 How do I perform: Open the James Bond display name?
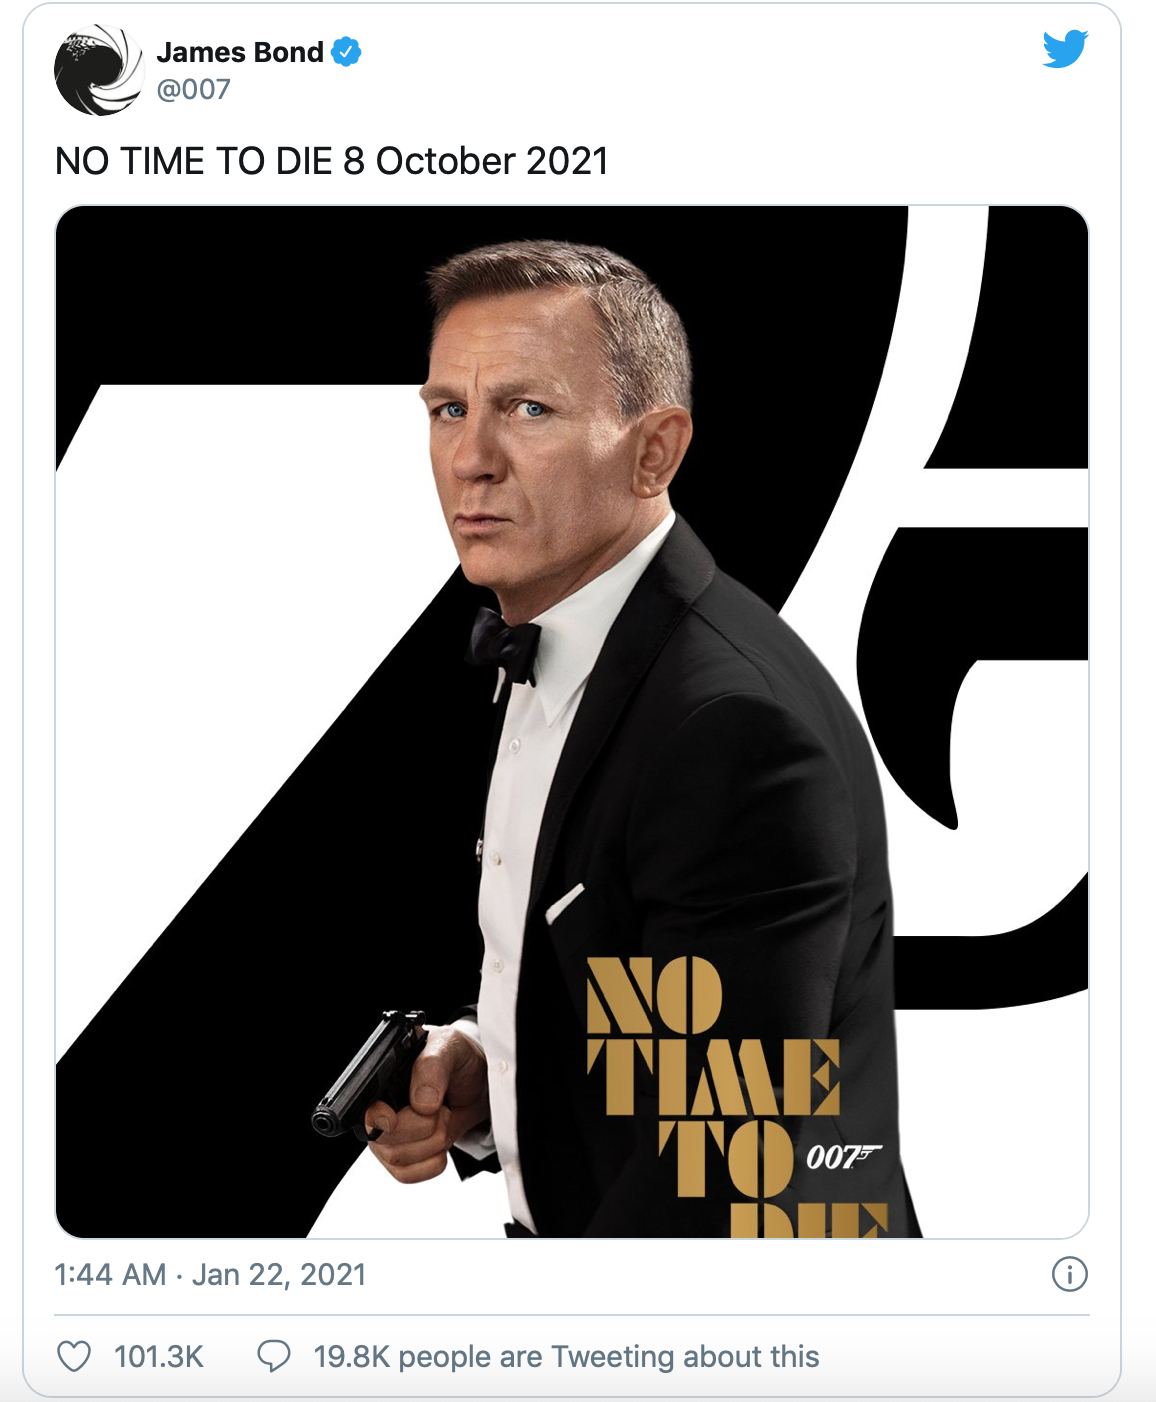(240, 52)
